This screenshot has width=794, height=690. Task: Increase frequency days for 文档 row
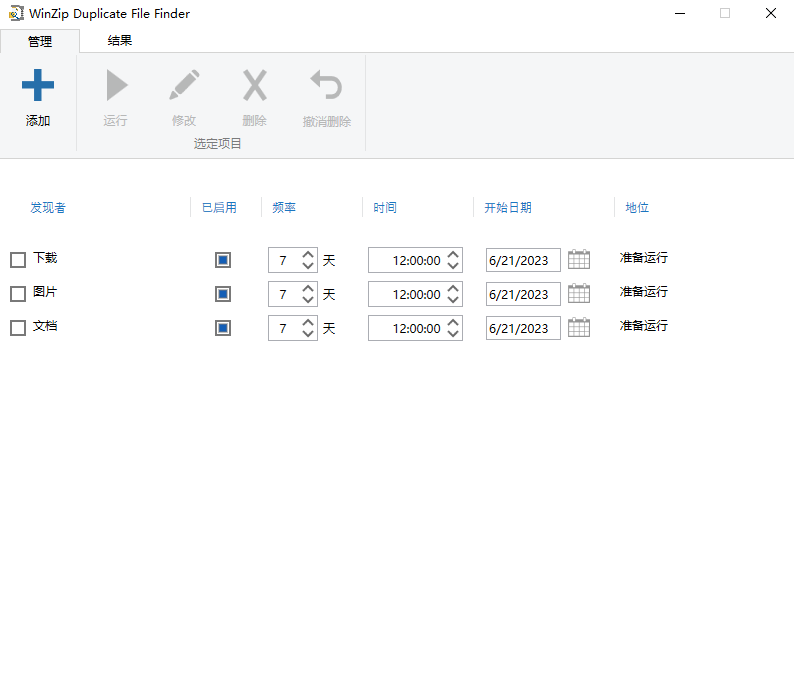click(308, 322)
